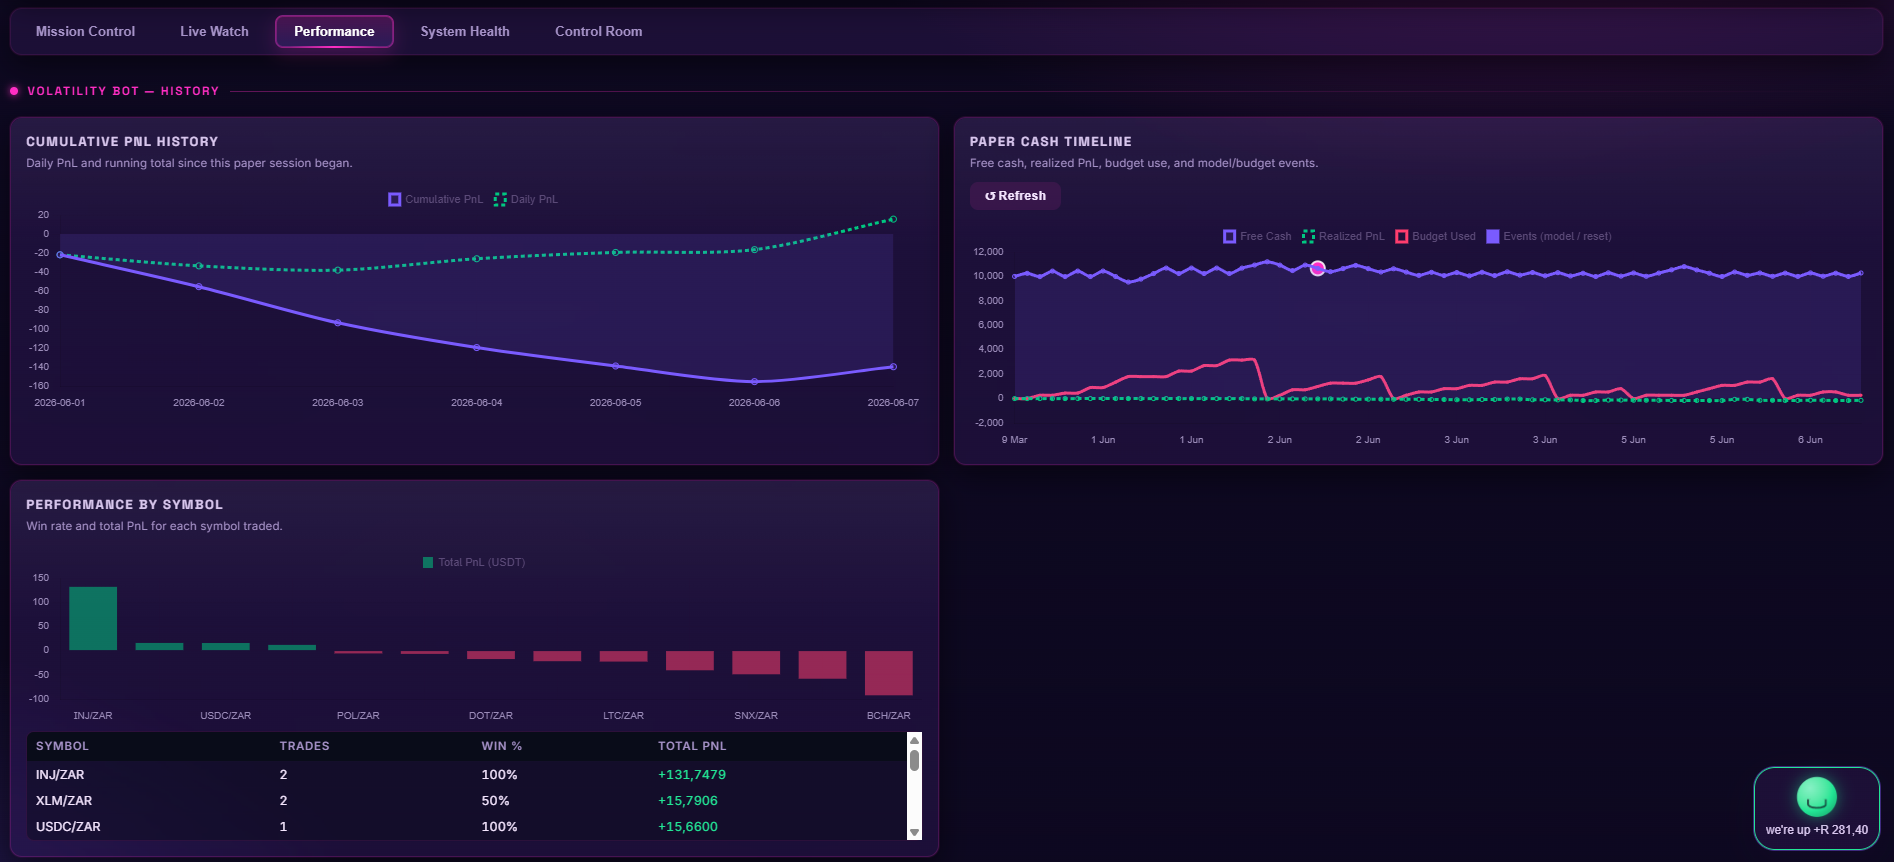This screenshot has height=862, width=1894.
Task: Select the INJ/ZAR row in the table
Action: tap(466, 775)
